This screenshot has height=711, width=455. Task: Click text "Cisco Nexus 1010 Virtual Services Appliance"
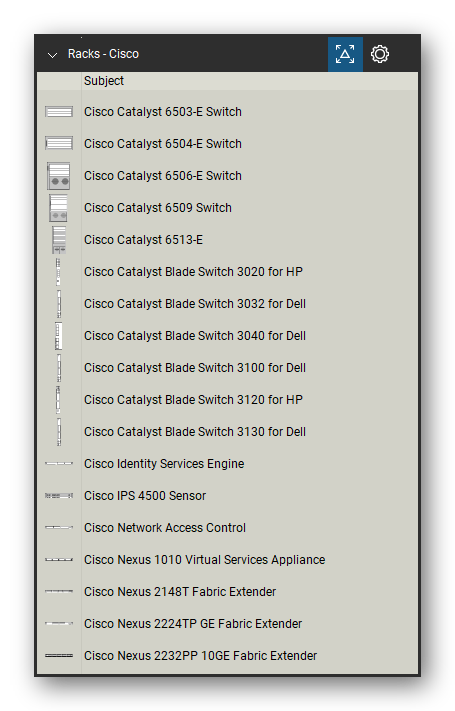tap(205, 560)
